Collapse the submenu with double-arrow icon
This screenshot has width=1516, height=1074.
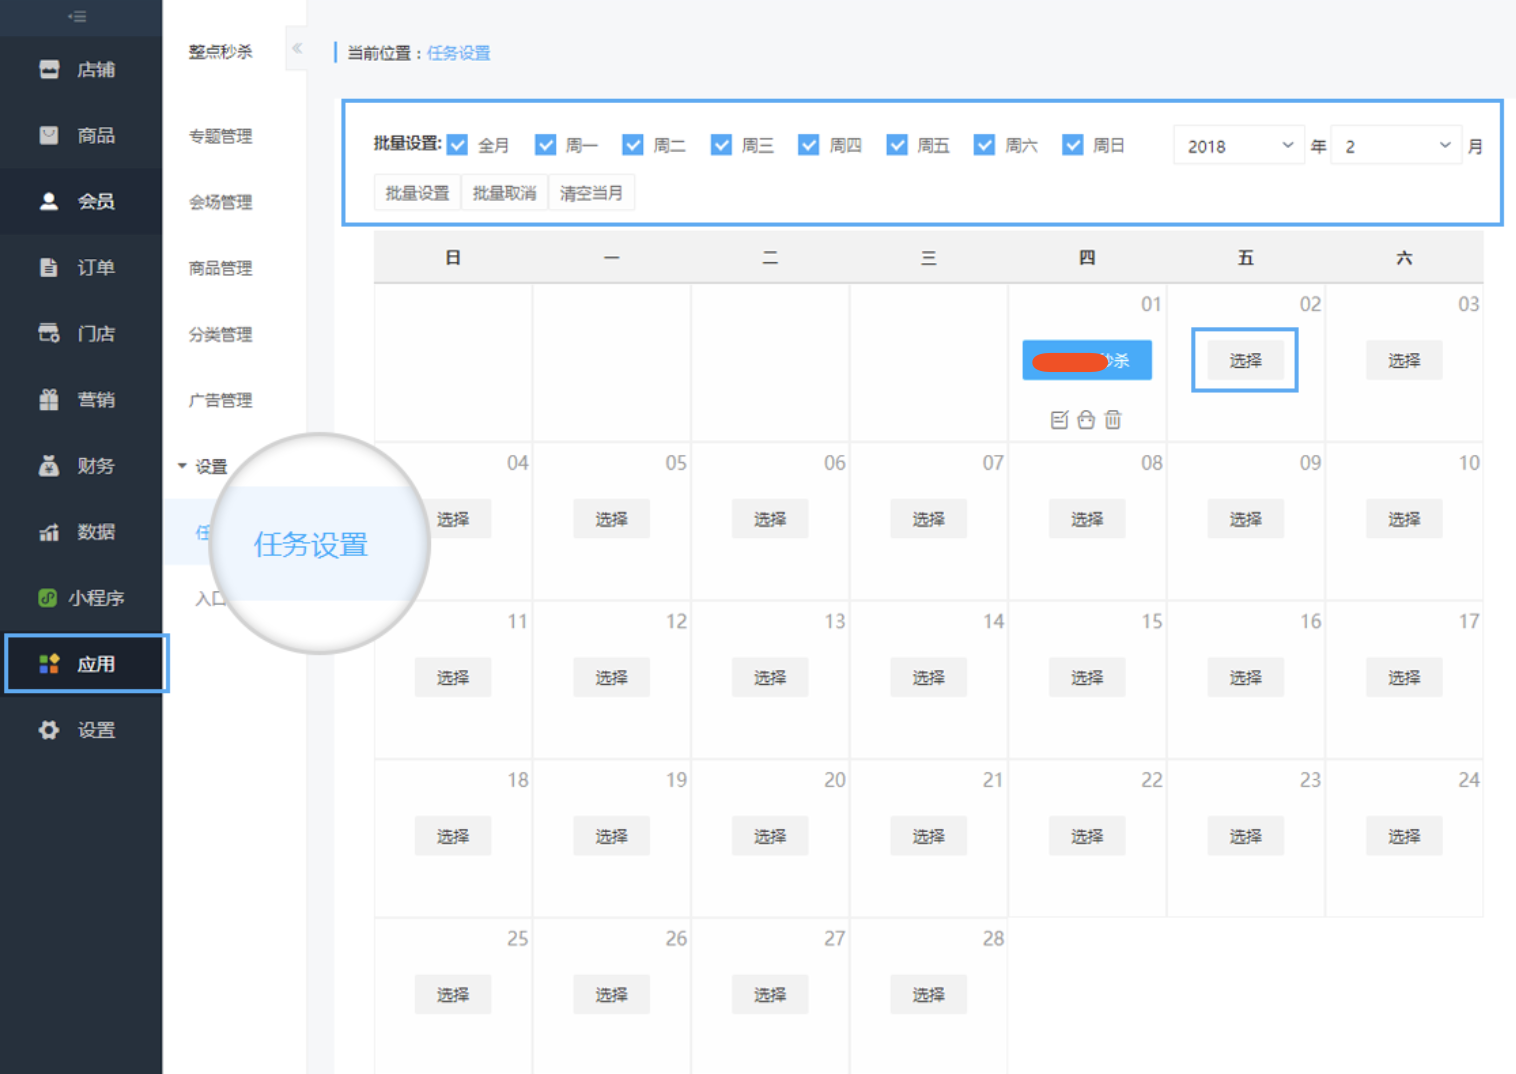[x=297, y=48]
